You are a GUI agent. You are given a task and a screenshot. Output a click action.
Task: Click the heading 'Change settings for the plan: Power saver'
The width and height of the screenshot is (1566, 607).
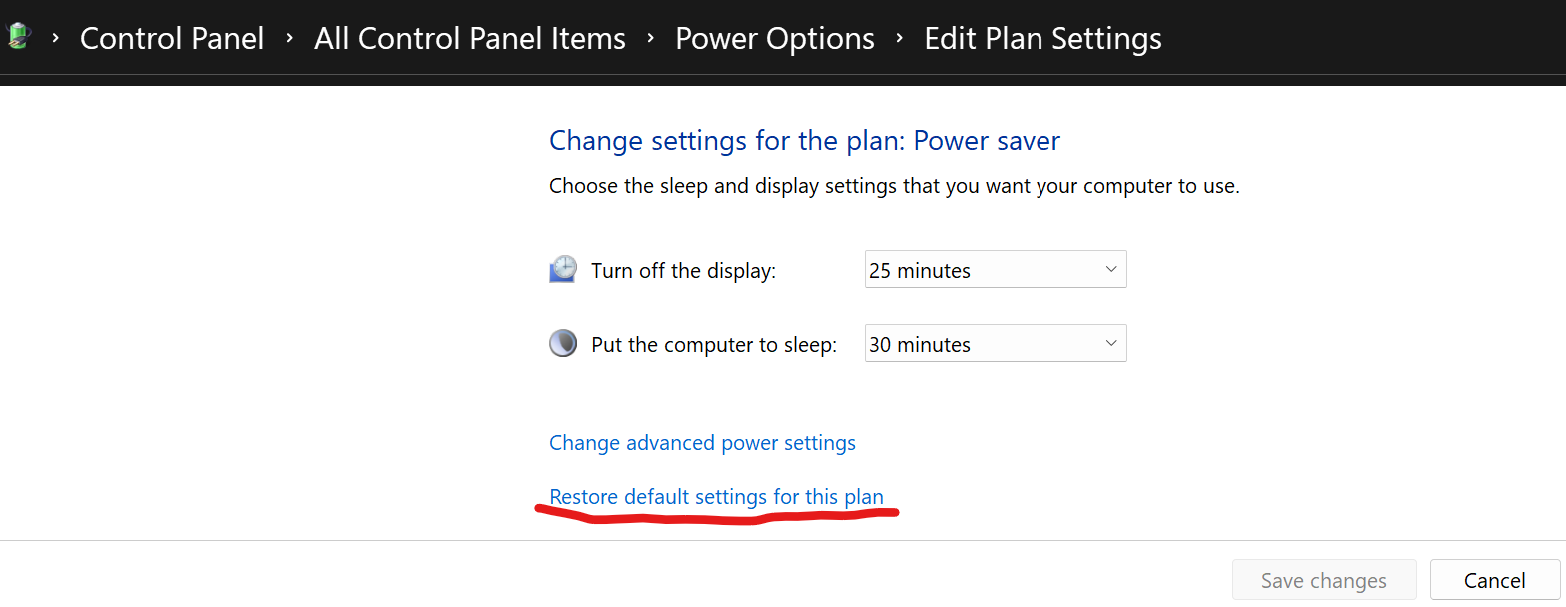click(x=803, y=140)
